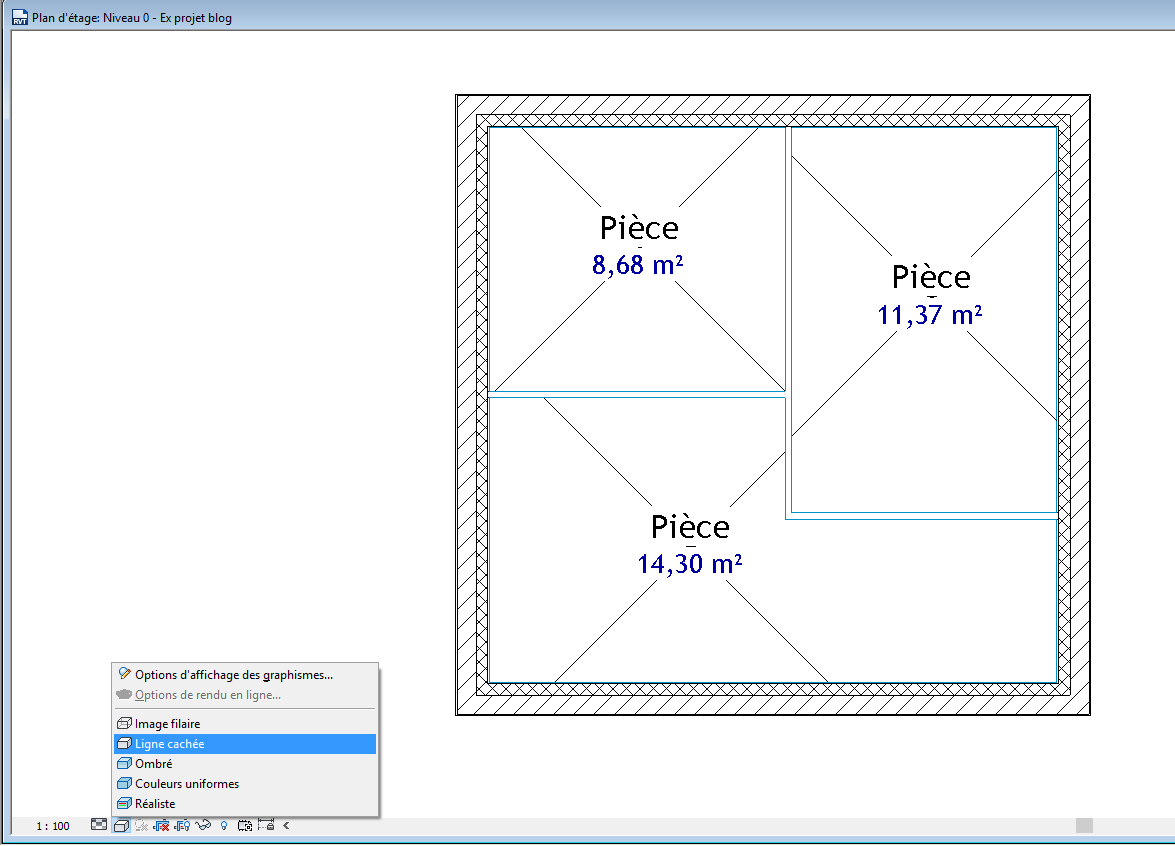
Task: Collapse the view control bar with the chevron
Action: (284, 826)
